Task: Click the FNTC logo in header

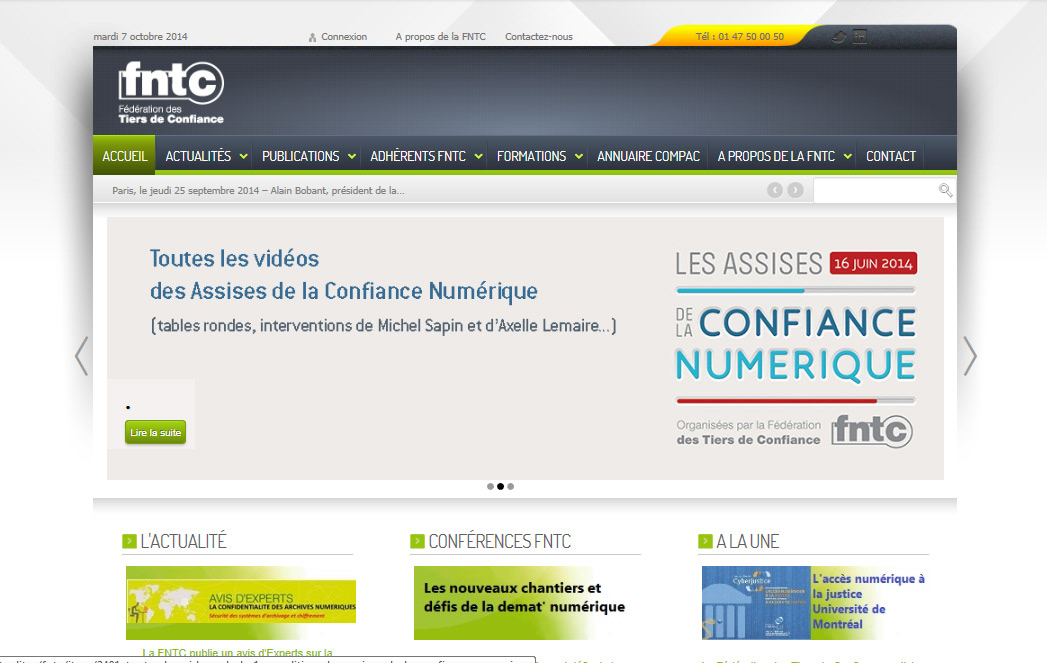Action: (171, 92)
